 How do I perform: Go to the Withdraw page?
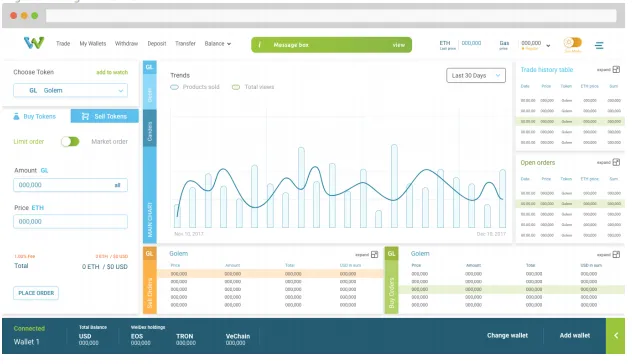click(x=126, y=44)
